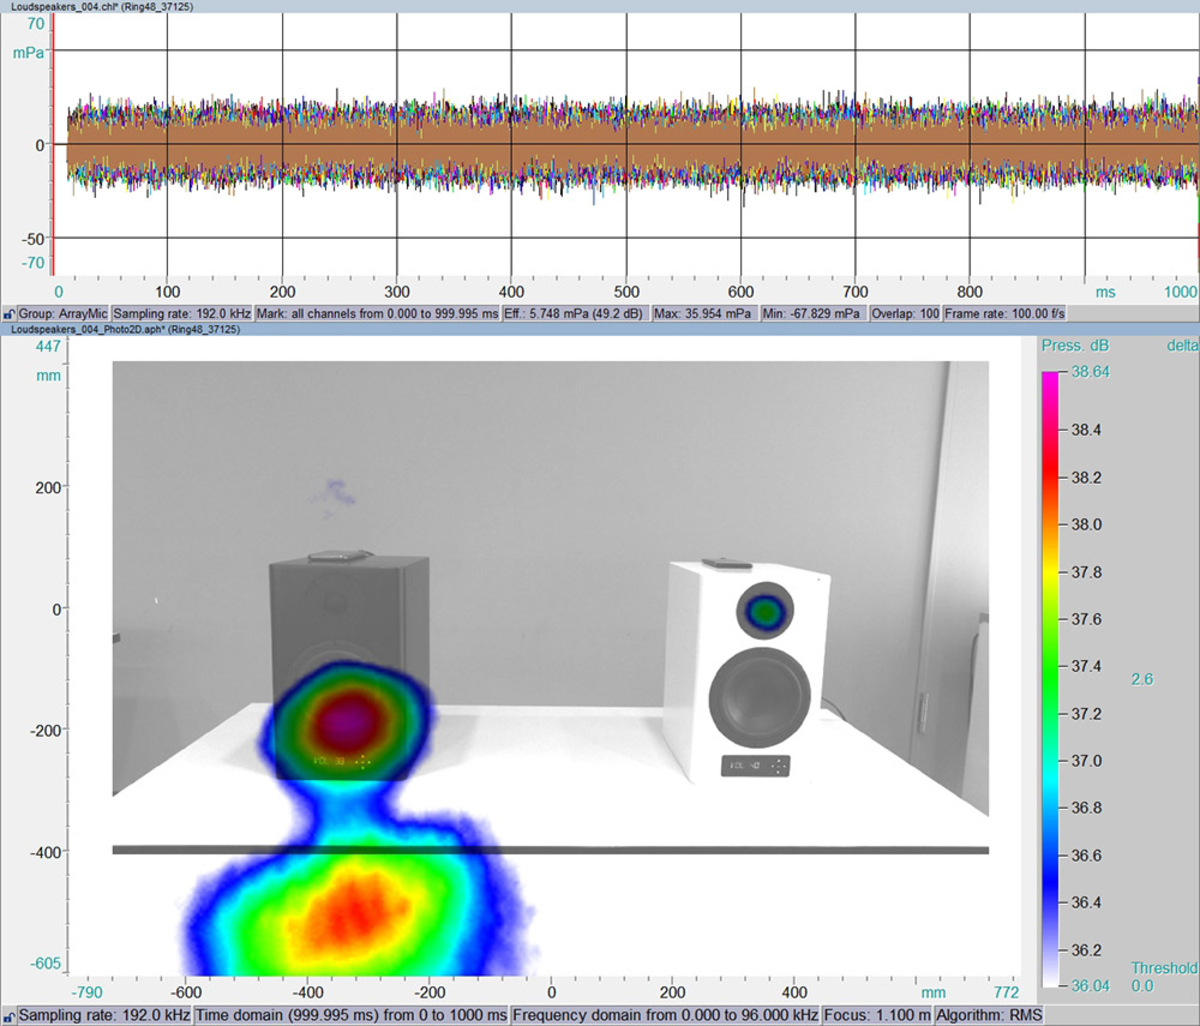This screenshot has height=1026, width=1200.
Task: Click the Time domain range field
Action: (350, 1015)
